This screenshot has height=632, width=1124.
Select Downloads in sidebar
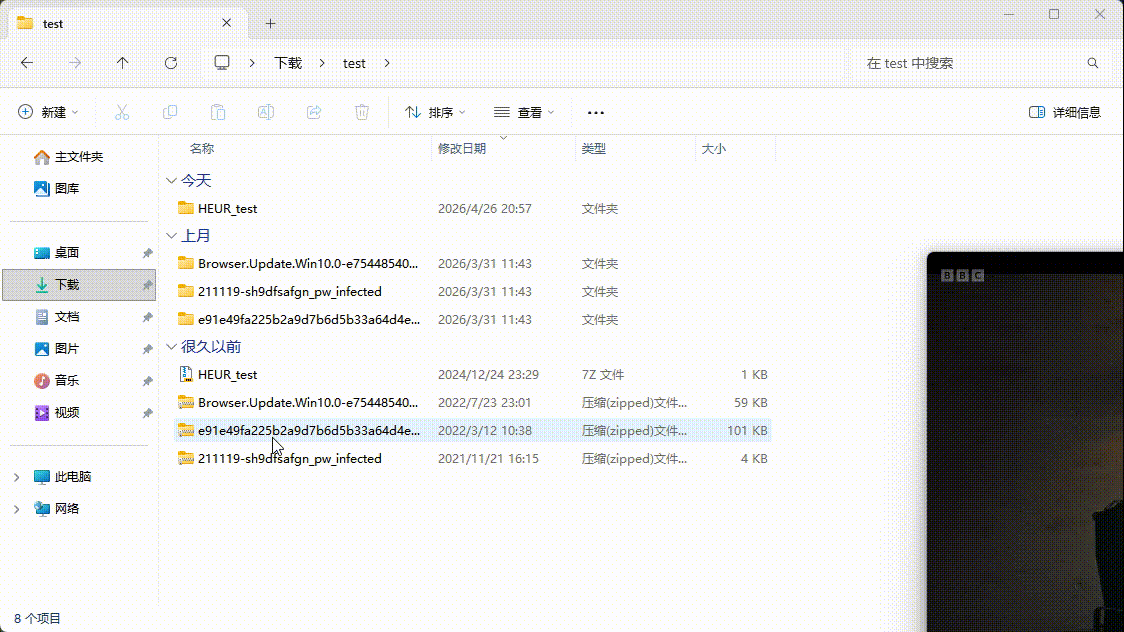pos(79,284)
